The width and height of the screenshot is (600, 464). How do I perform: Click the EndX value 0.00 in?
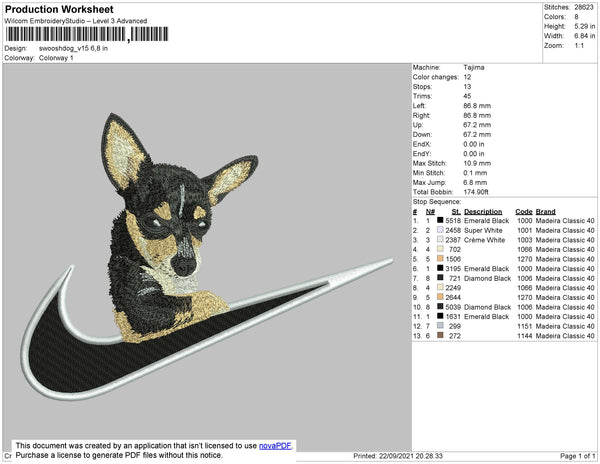474,144
